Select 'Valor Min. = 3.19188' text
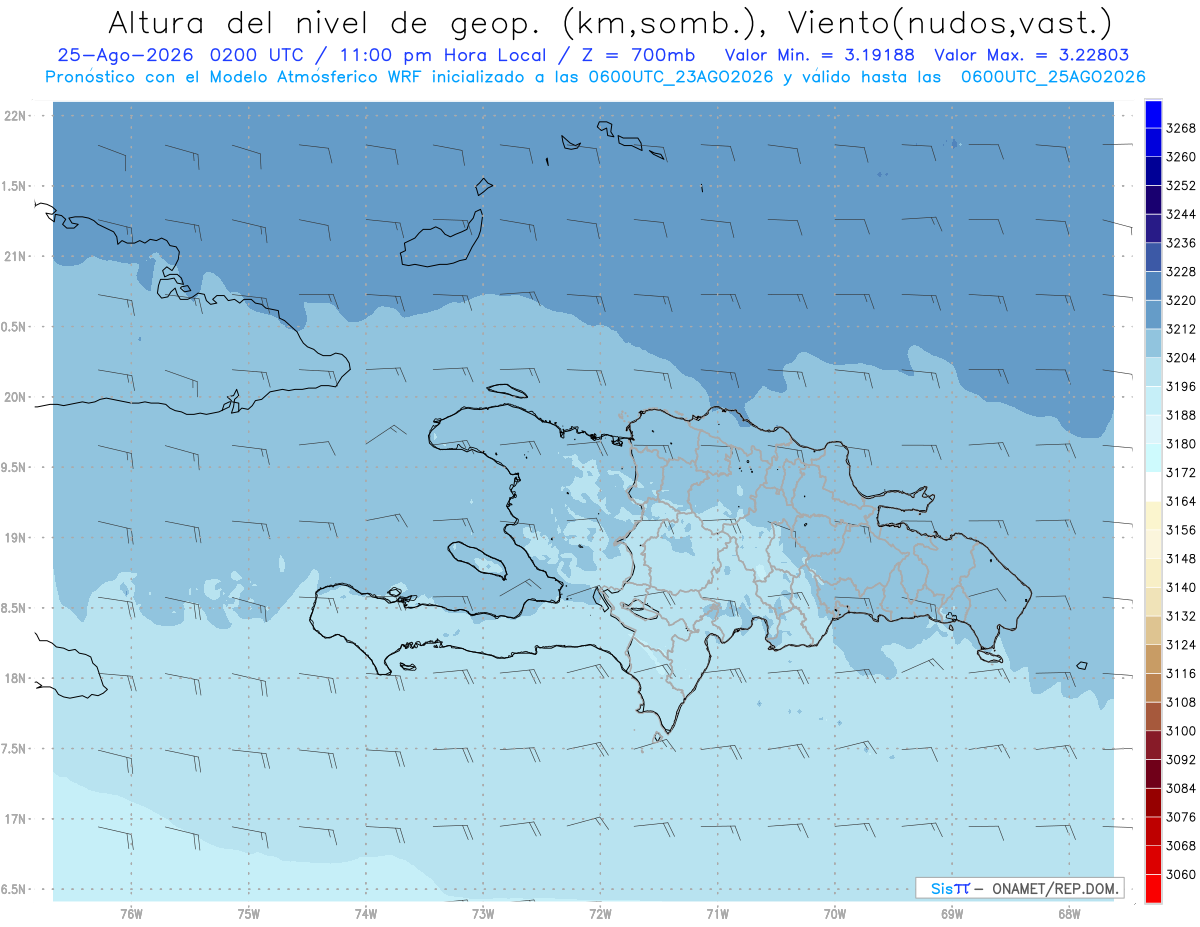 [x=819, y=56]
